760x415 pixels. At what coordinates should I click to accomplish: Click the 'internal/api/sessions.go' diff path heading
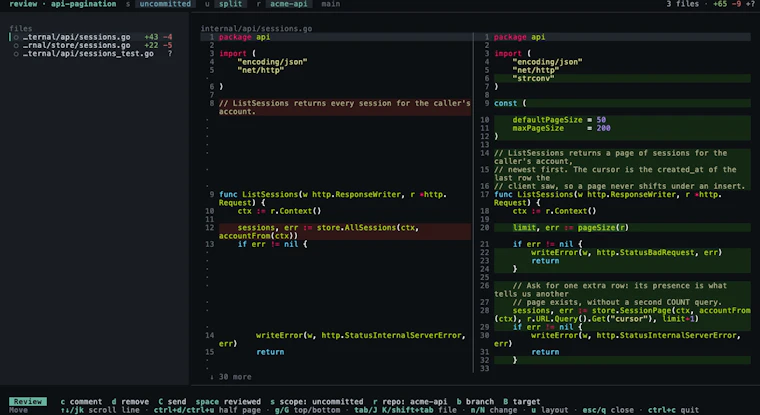pyautogui.click(x=256, y=29)
